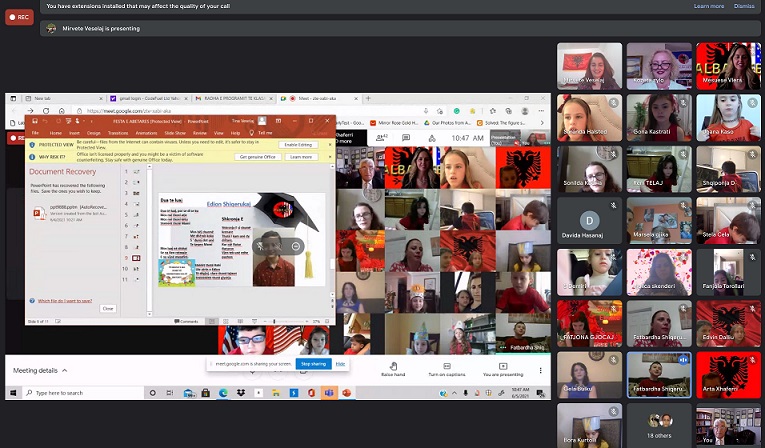Switch to the Slide Show ribbon tab
Image resolution: width=765 pixels, height=448 pixels.
tap(174, 132)
